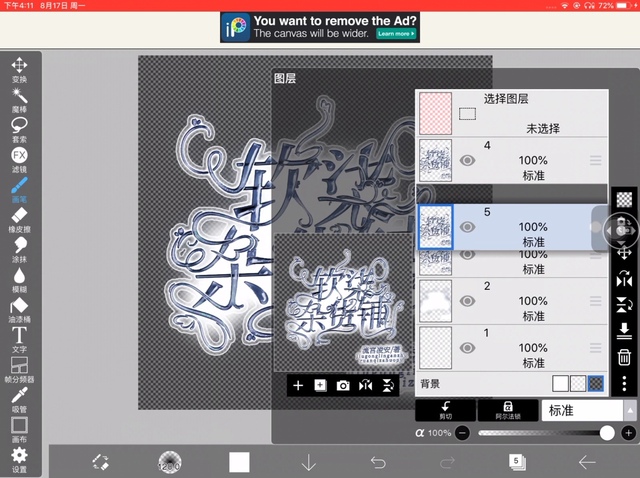Viewport: 640px width, 478px height.
Task: Open the FX filter tool
Action: coord(19,156)
